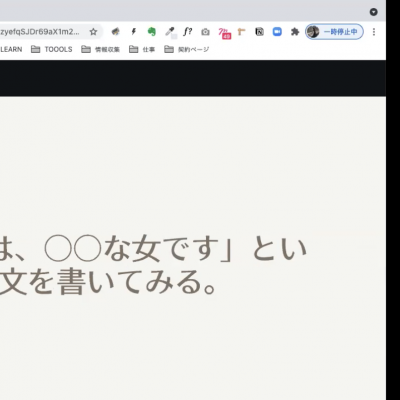This screenshot has width=400, height=400.
Task: Open the Evernote elephant extension
Action: coord(152,32)
